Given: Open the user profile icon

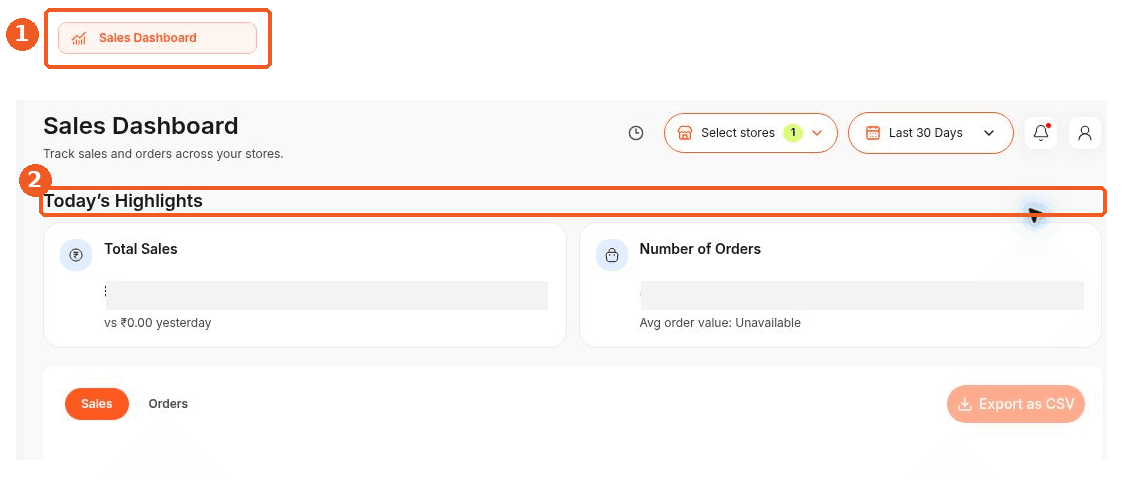Looking at the screenshot, I should coord(1085,133).
